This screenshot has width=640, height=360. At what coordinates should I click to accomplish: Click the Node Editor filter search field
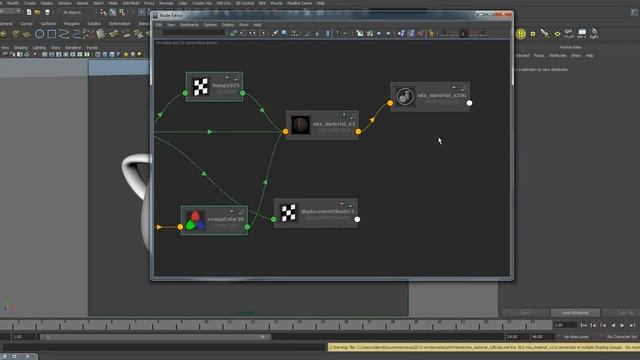point(194,33)
